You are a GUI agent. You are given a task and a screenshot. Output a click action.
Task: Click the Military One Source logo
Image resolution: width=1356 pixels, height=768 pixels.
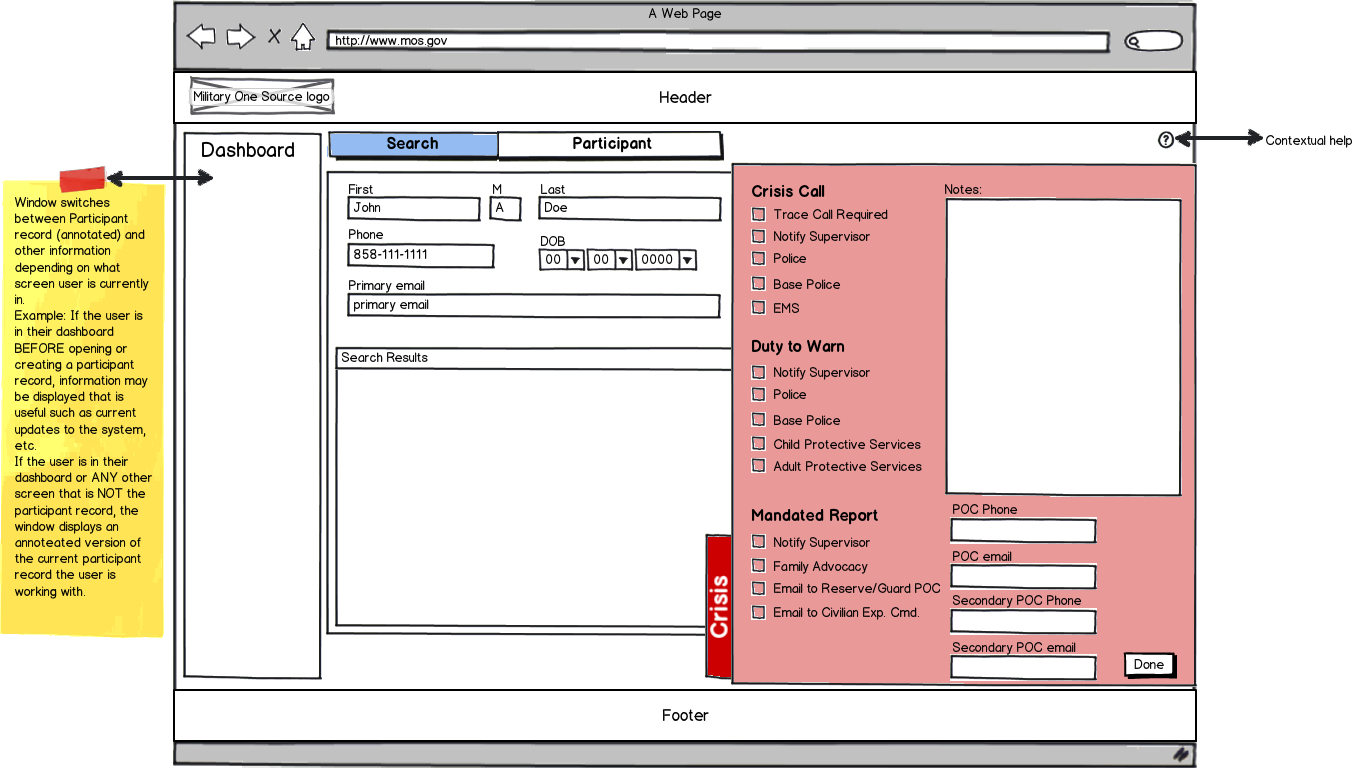(x=261, y=97)
